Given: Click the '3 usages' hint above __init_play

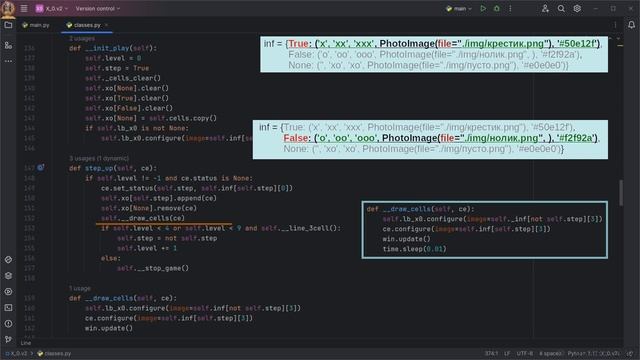Looking at the screenshot, I should tap(82, 39).
